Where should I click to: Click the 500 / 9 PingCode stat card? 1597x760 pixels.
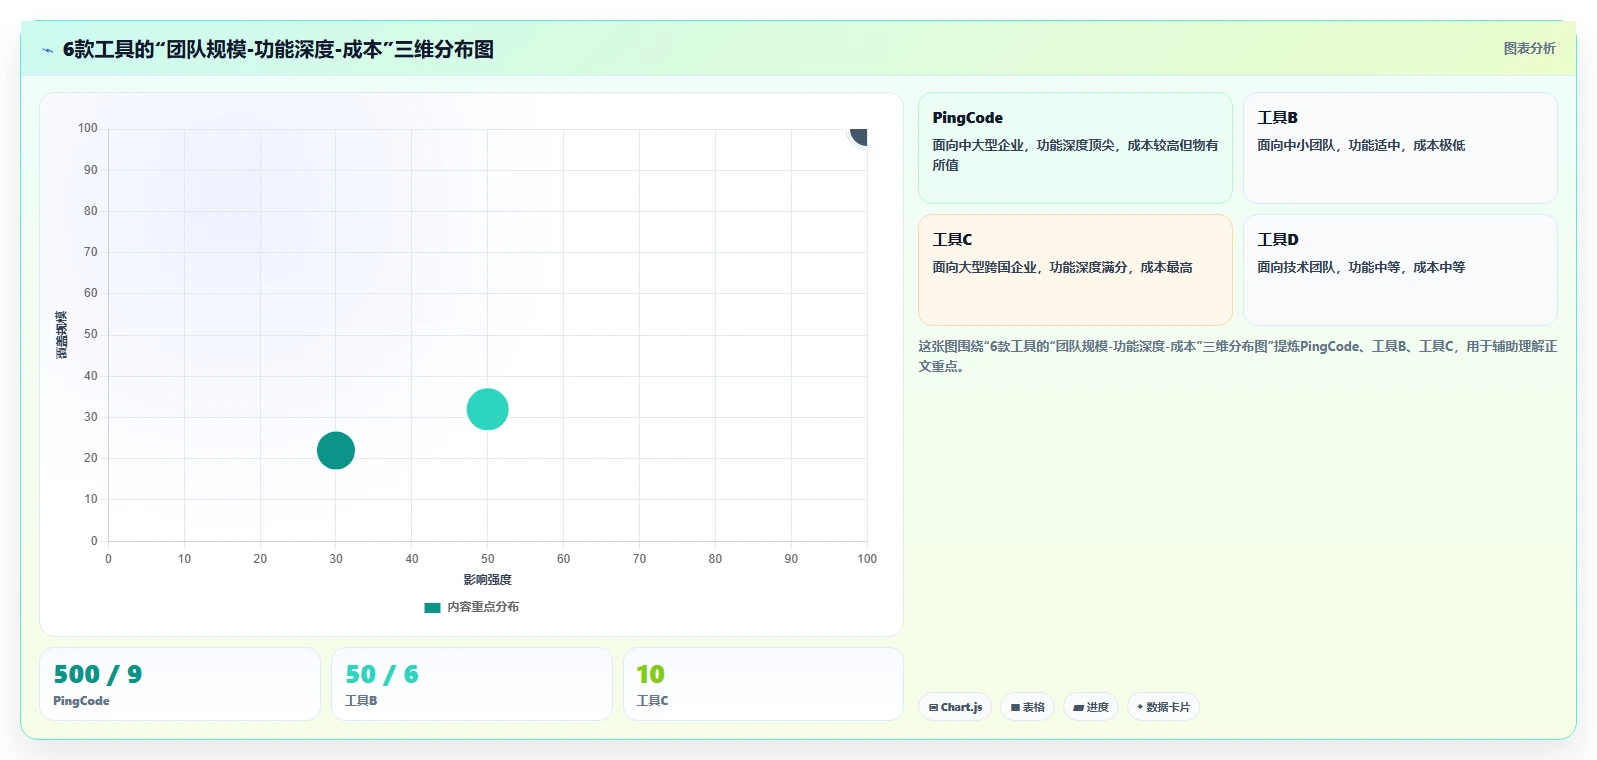click(x=180, y=684)
